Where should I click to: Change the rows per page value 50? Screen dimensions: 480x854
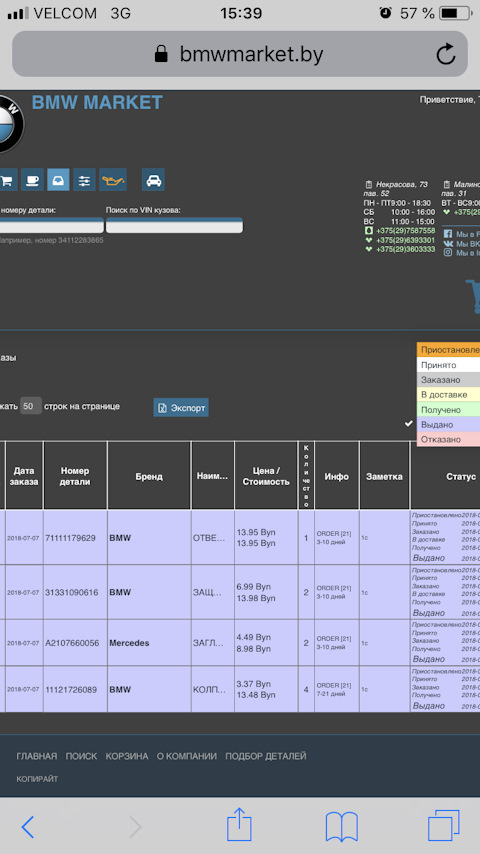(x=31, y=406)
